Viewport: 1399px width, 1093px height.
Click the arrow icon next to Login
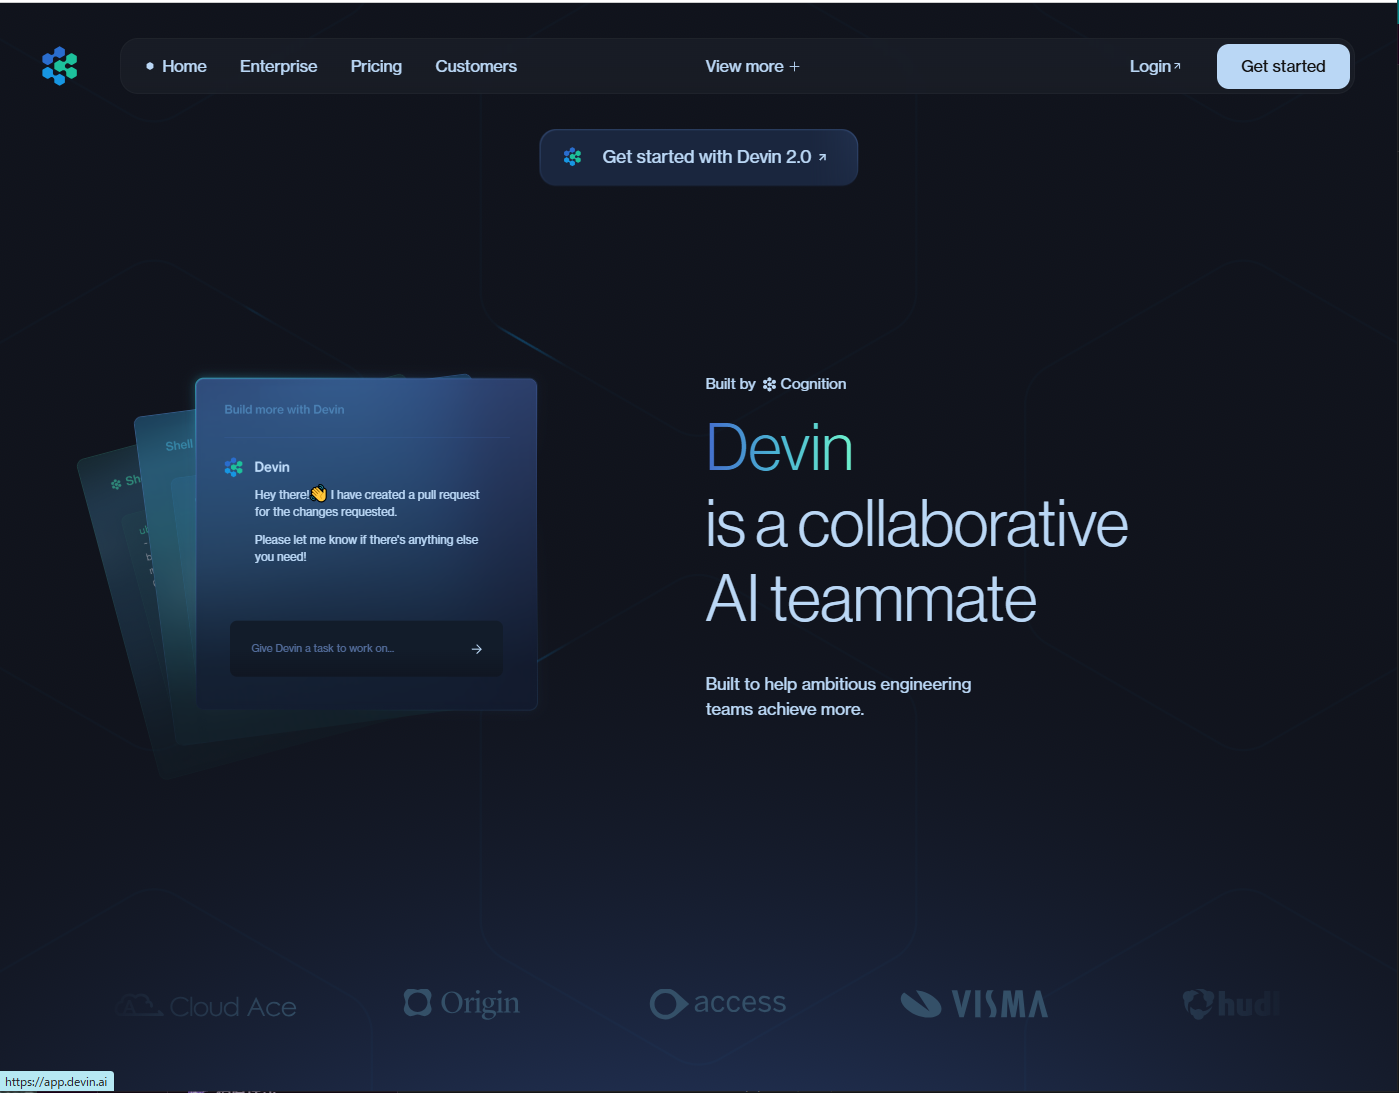coord(1177,66)
